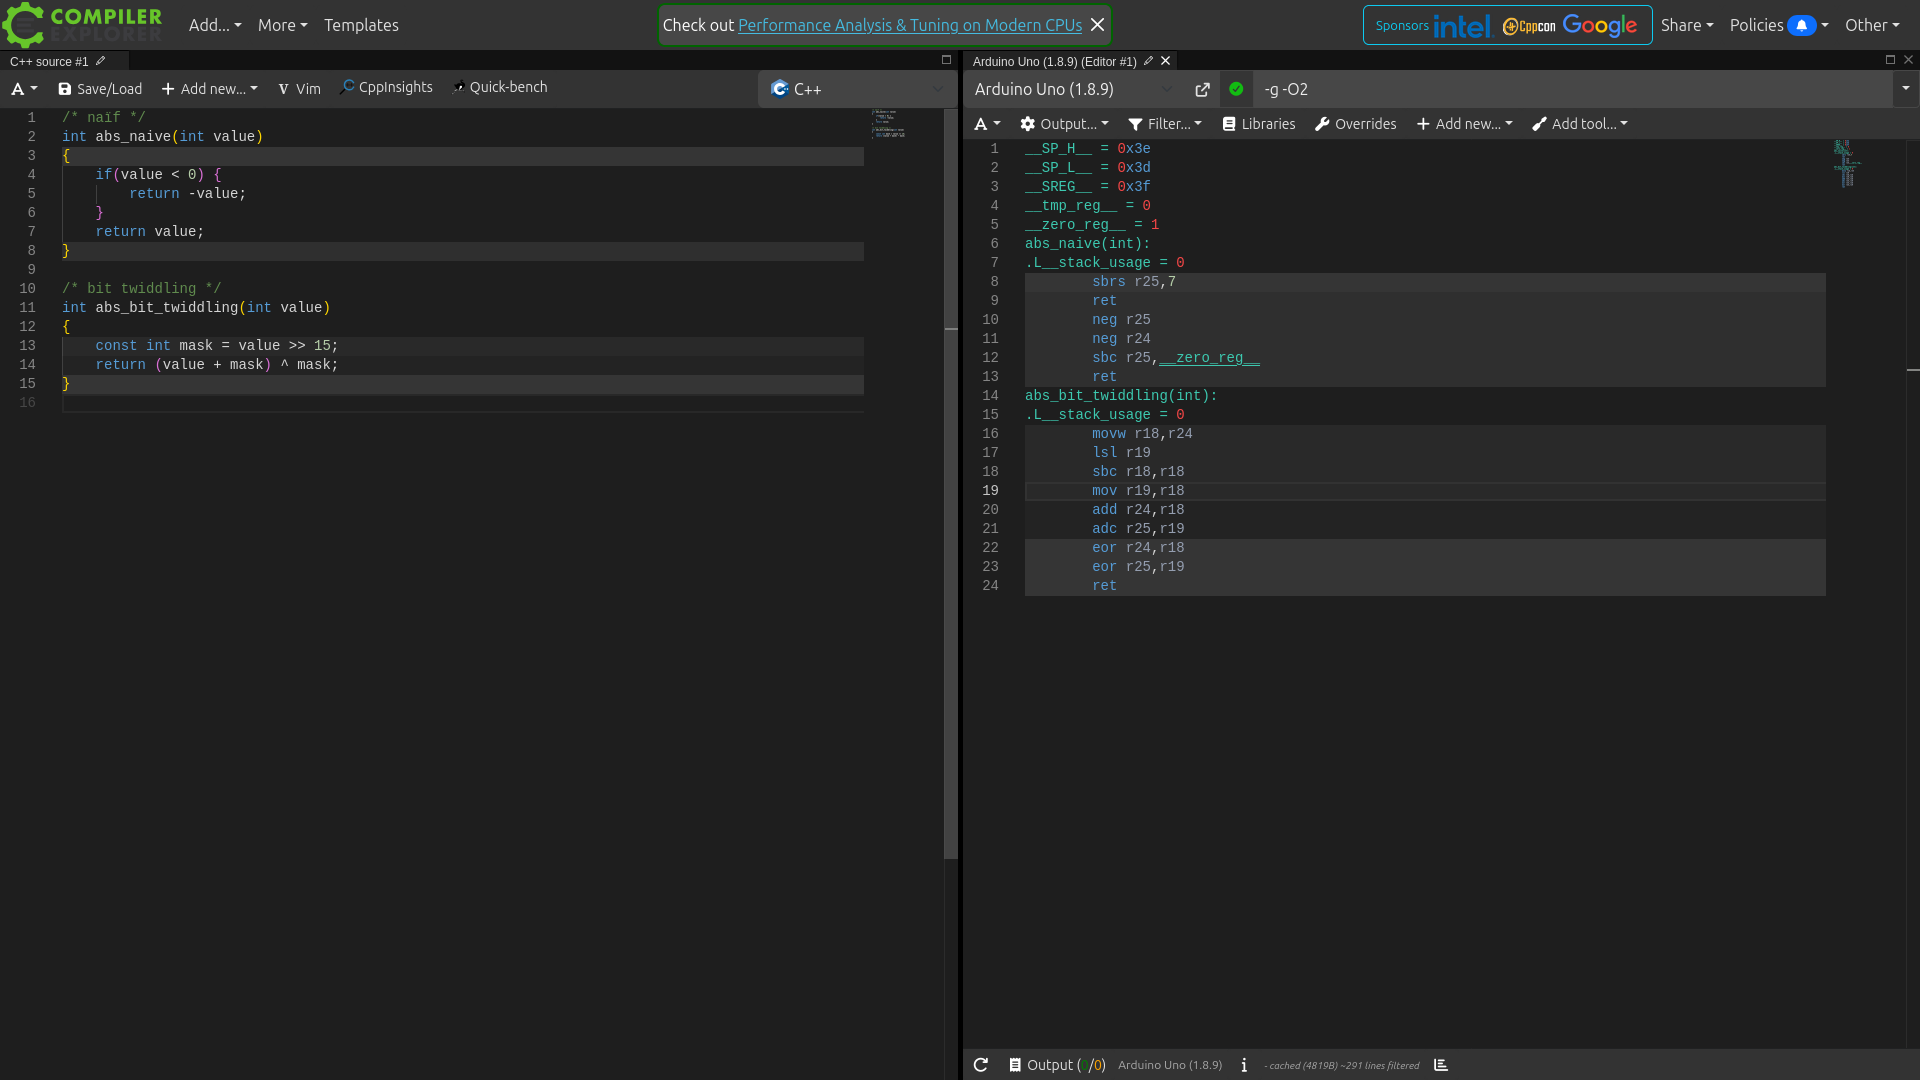Open source editor font size menu

(24, 89)
